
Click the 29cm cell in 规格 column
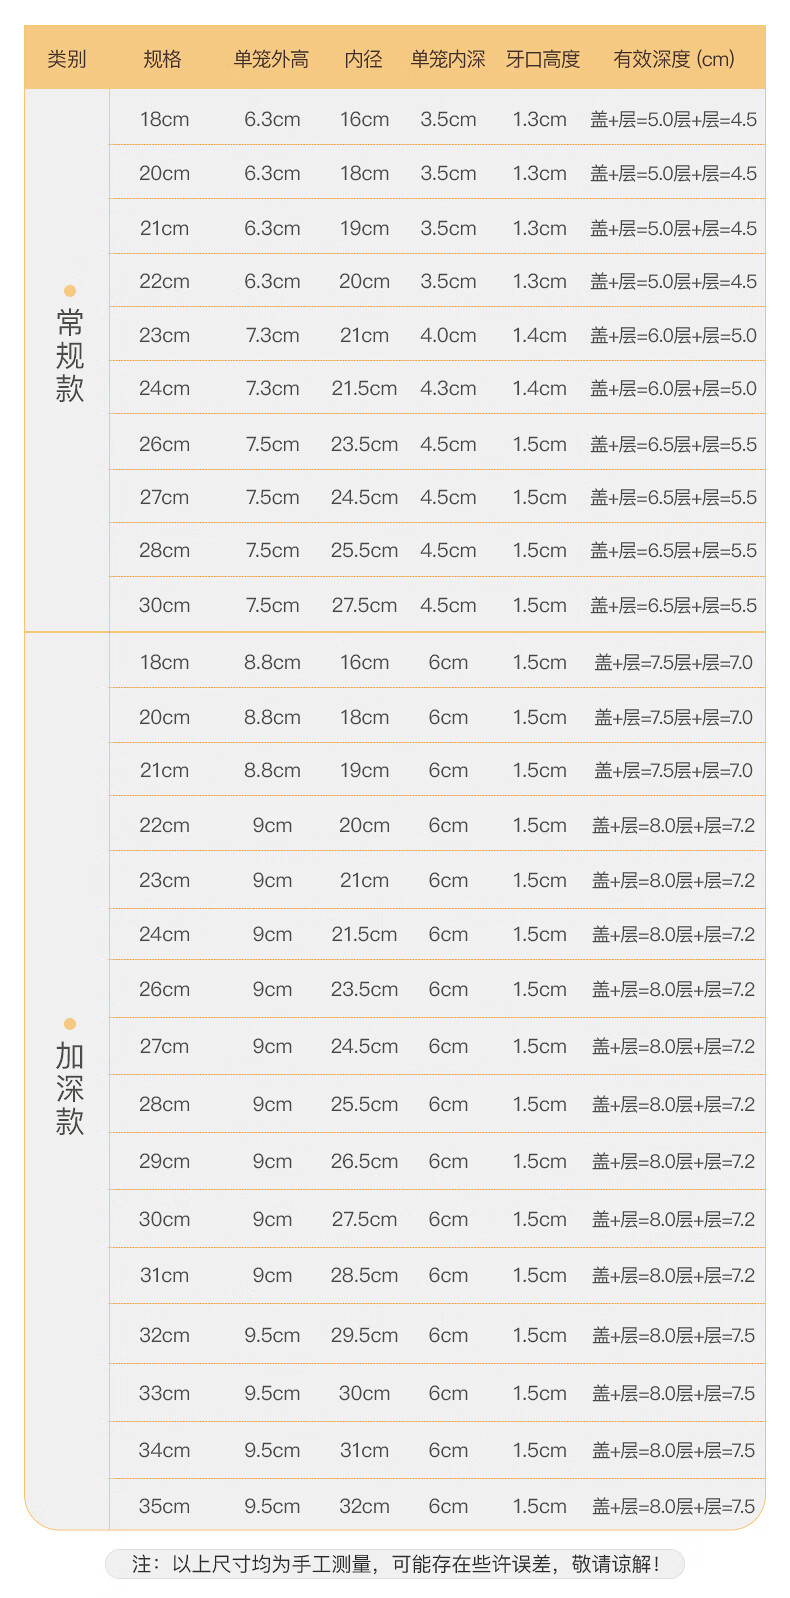[164, 1161]
